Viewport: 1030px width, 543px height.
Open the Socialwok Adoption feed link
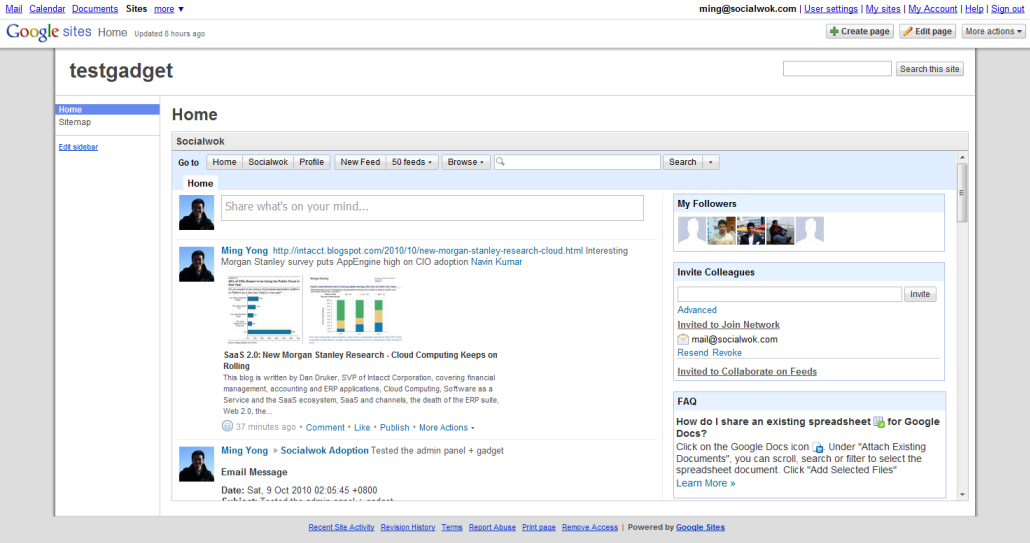(x=325, y=450)
